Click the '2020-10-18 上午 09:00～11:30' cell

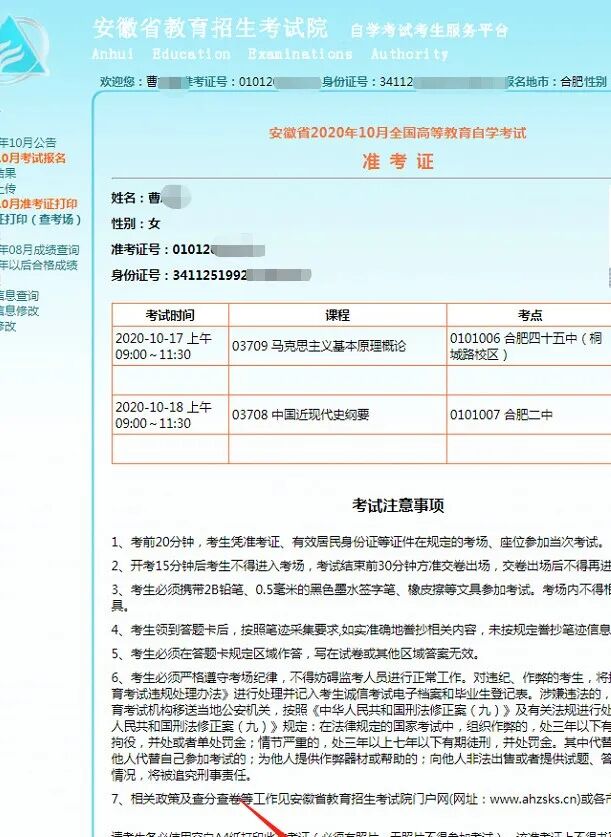click(170, 415)
